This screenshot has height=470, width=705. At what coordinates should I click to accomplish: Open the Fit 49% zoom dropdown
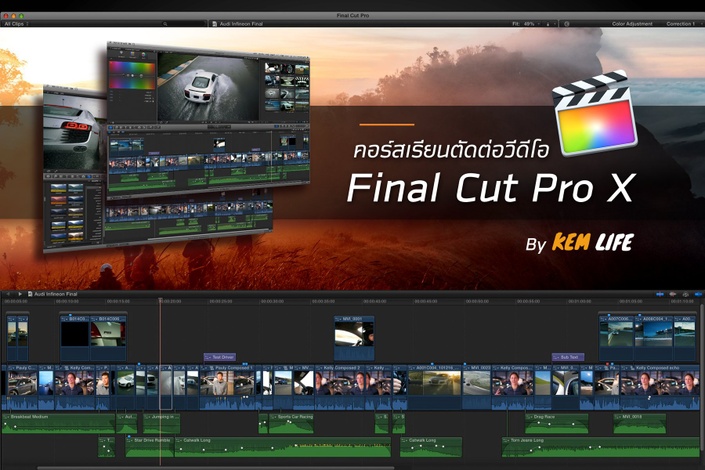point(527,23)
